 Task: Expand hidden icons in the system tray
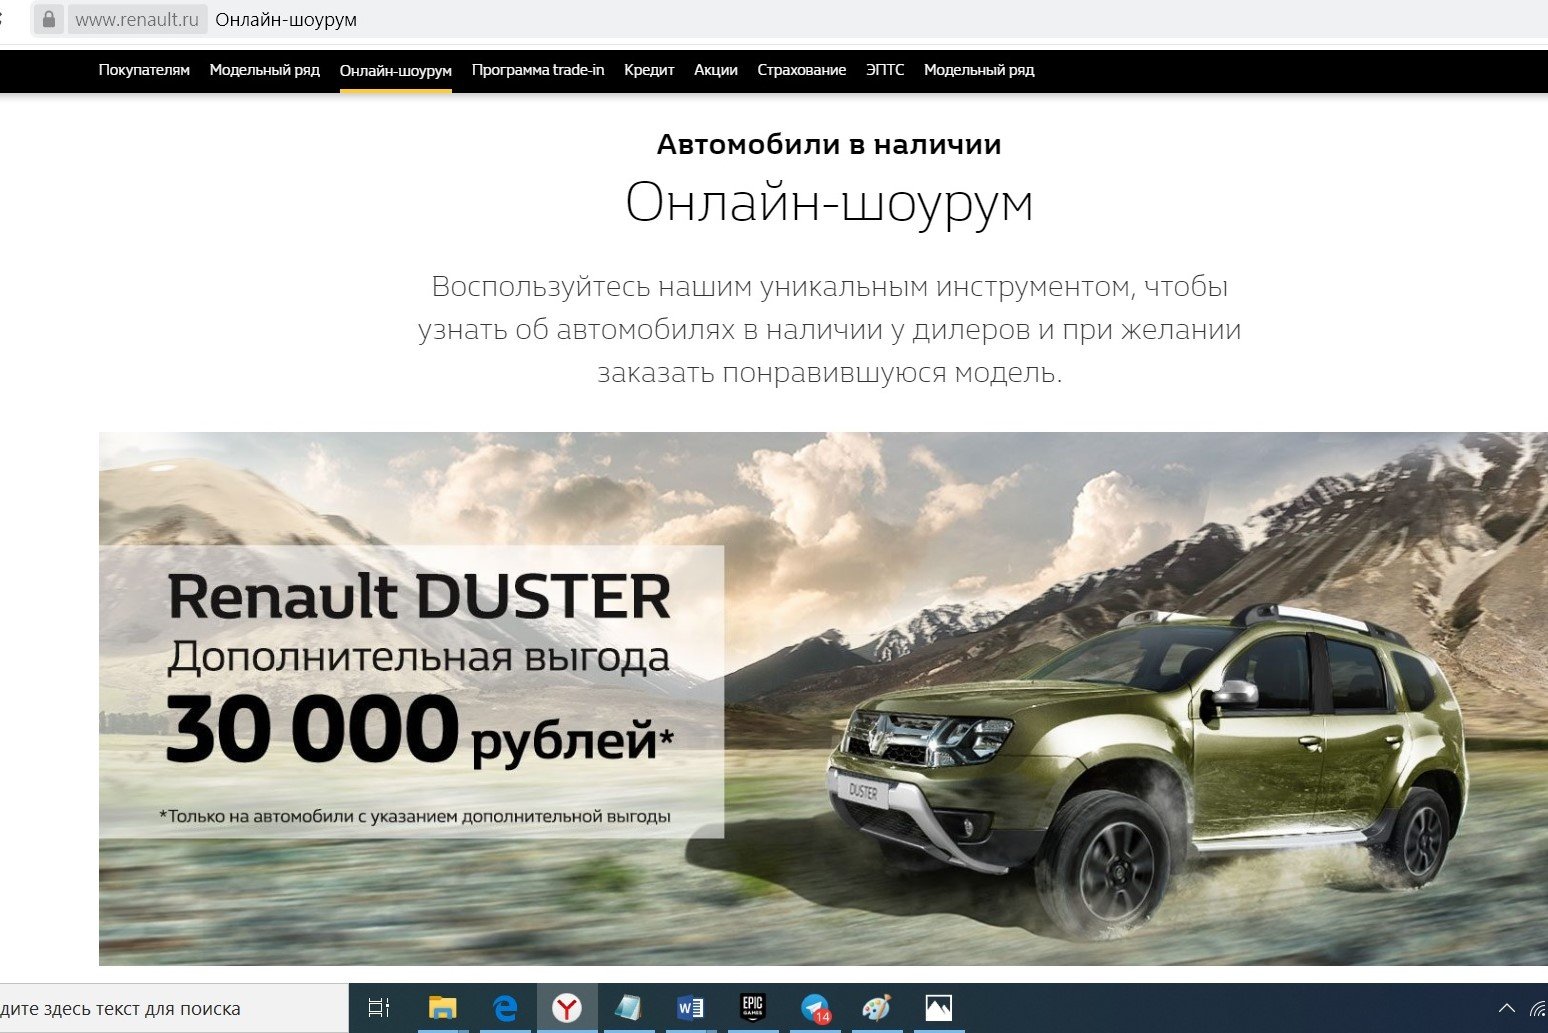(1508, 1008)
